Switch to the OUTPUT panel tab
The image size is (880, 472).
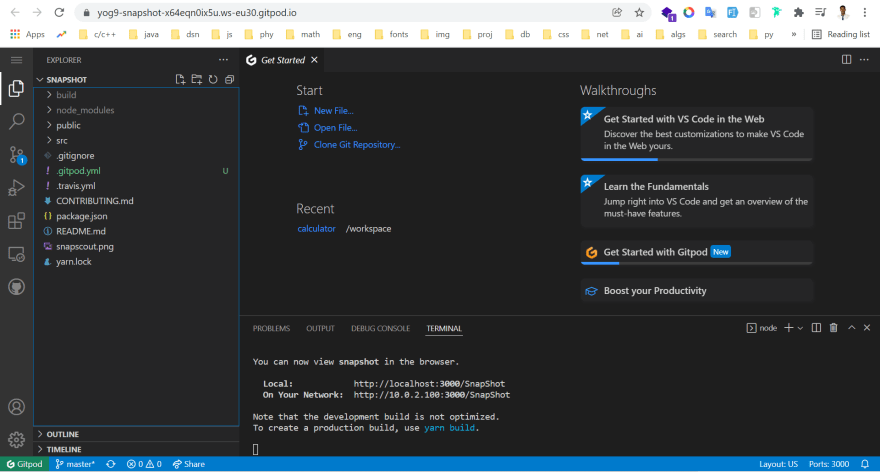320,328
